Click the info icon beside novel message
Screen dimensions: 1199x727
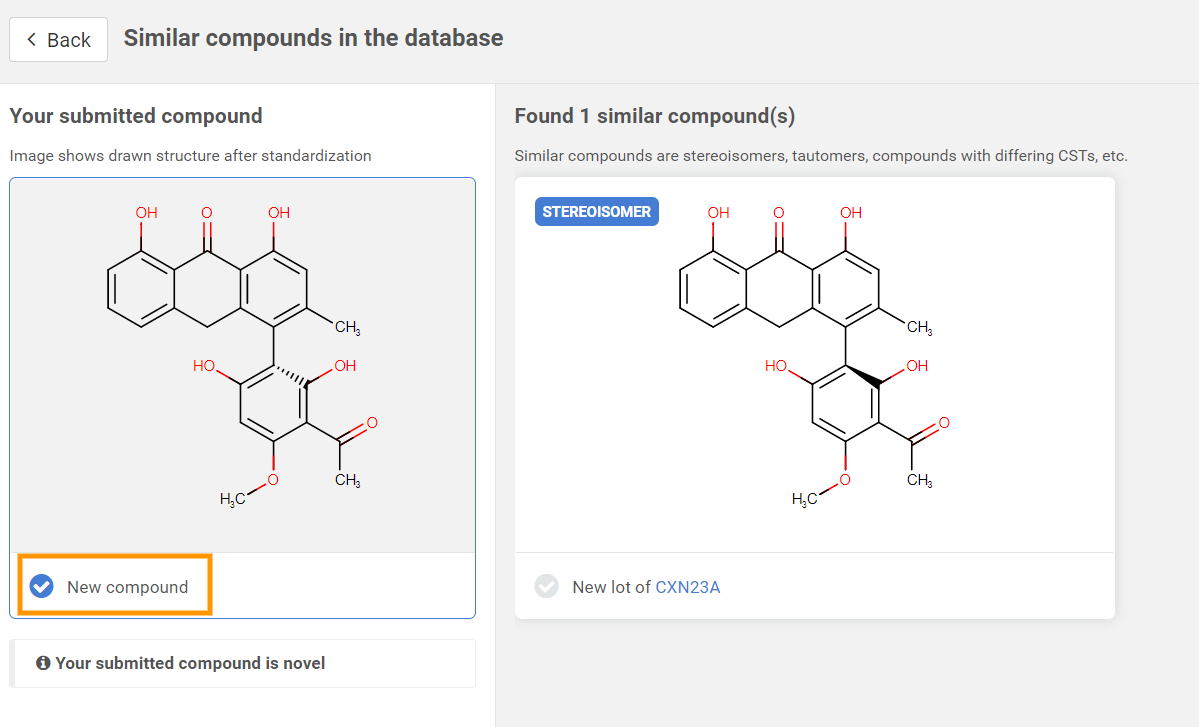click(43, 663)
